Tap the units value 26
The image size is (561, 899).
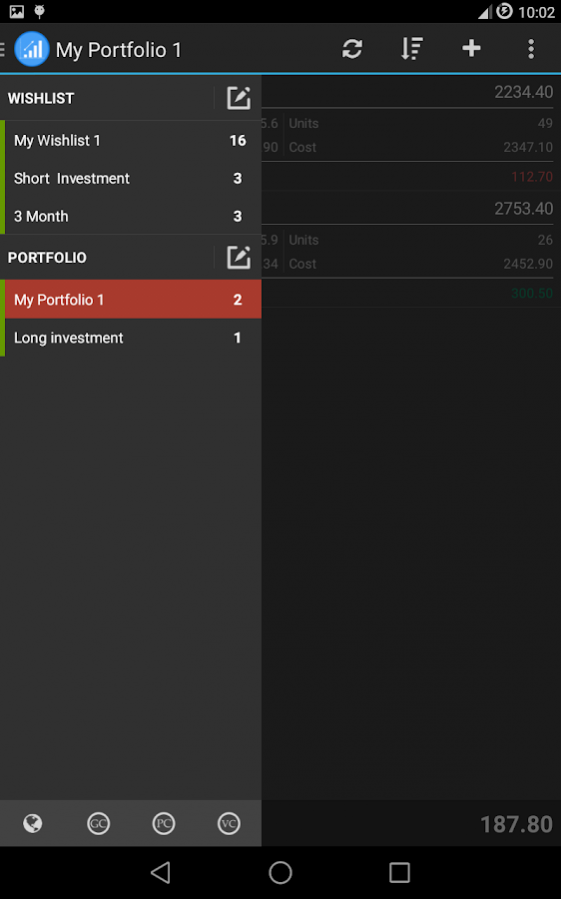[x=545, y=240]
